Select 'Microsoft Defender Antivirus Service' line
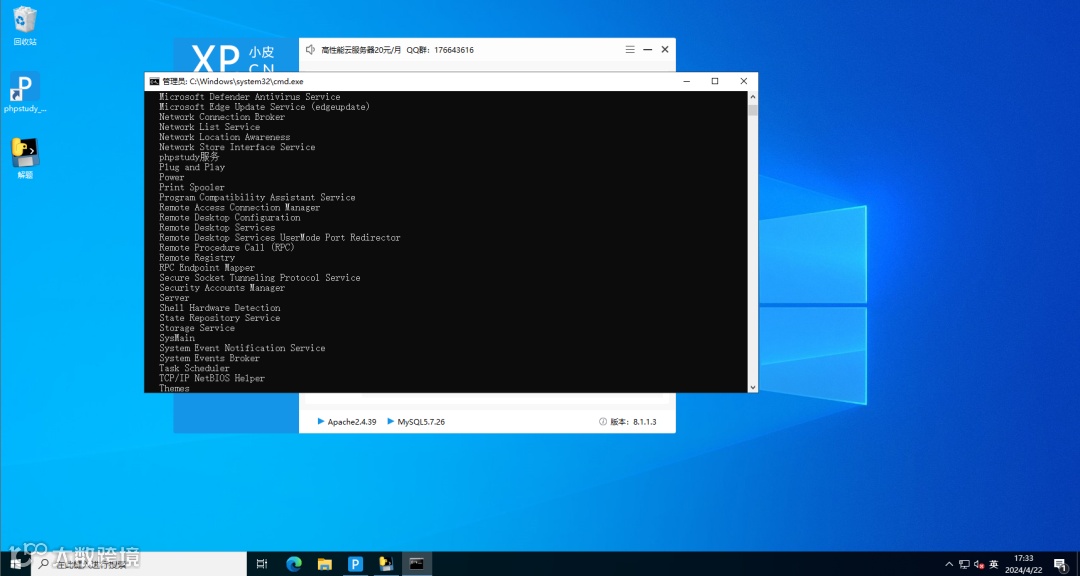Screen dimensions: 1080x576 pos(249,97)
